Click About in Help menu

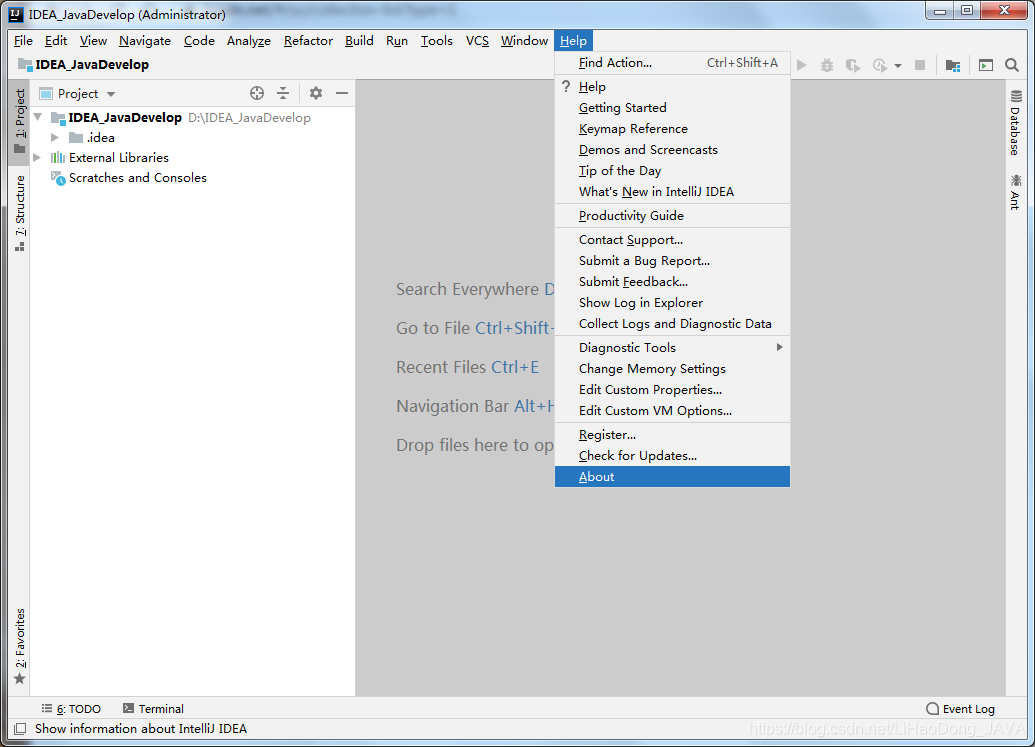(x=672, y=477)
